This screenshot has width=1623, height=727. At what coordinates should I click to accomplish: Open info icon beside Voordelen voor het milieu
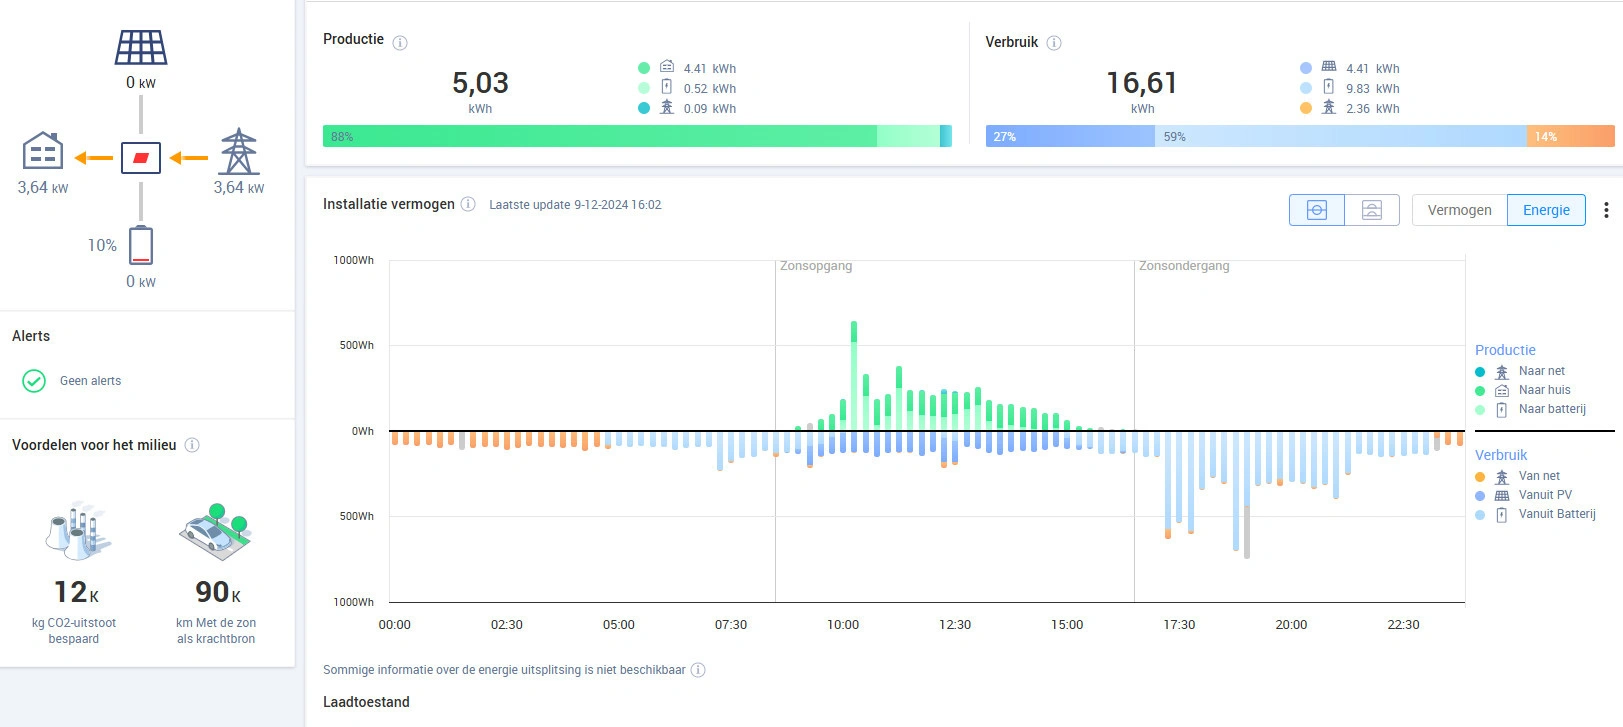[x=192, y=445]
